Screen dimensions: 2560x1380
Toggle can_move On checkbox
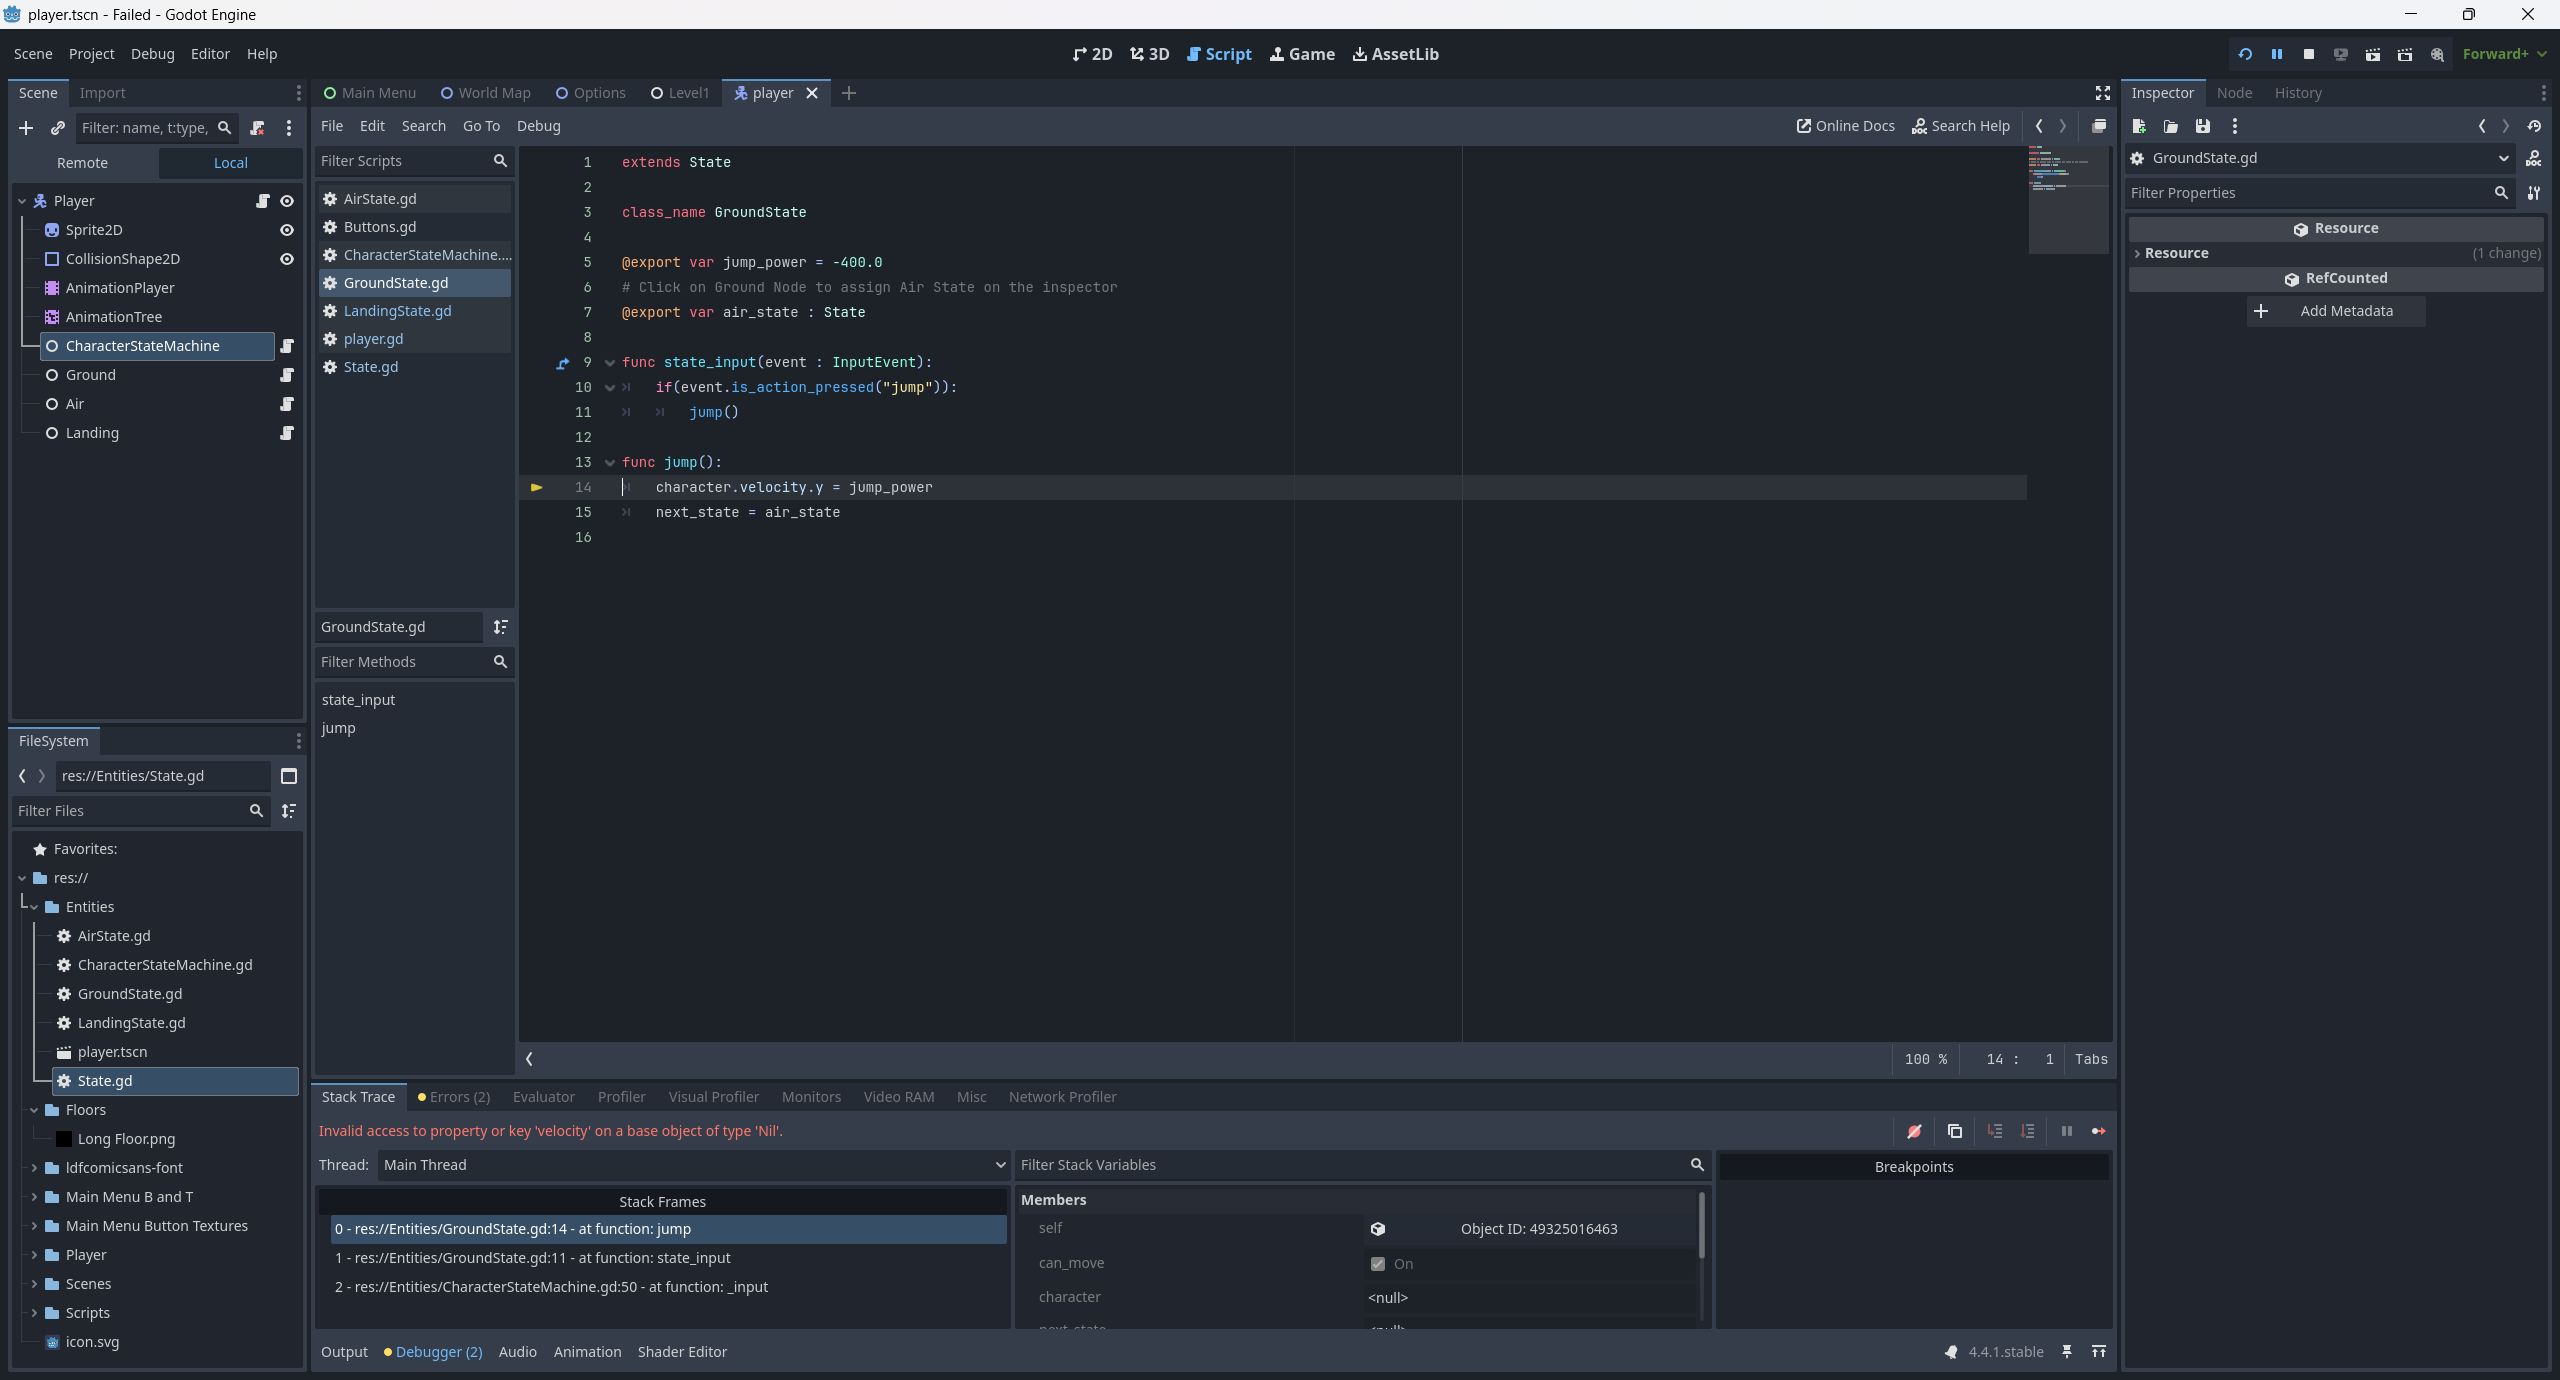coord(1378,1264)
